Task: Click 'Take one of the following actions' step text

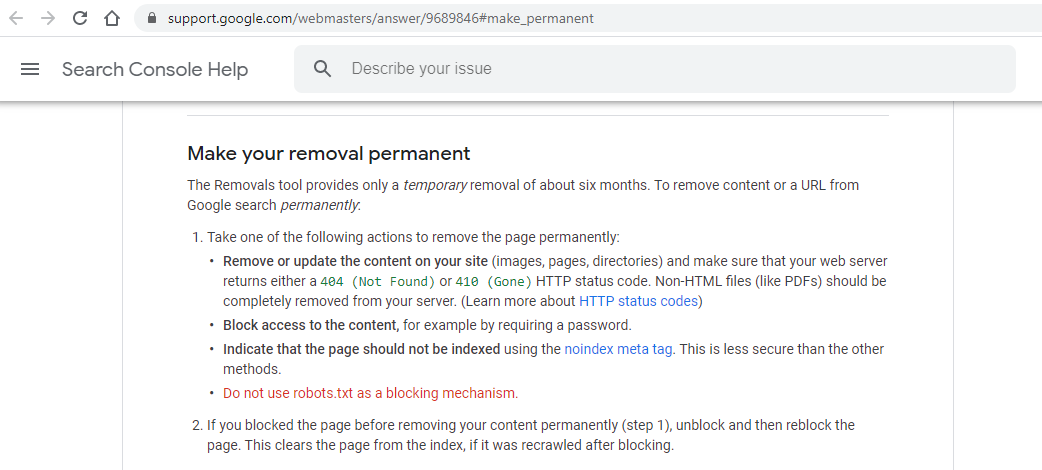Action: coord(413,237)
